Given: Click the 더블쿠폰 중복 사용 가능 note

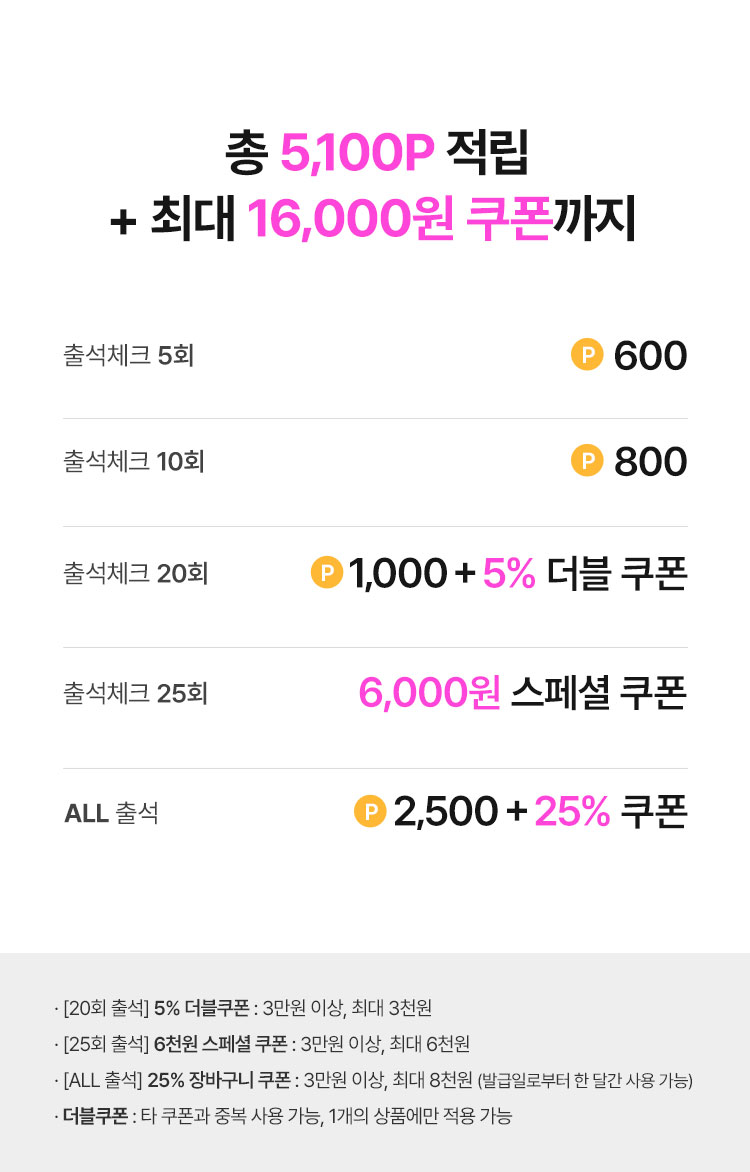Looking at the screenshot, I should point(285,1116).
